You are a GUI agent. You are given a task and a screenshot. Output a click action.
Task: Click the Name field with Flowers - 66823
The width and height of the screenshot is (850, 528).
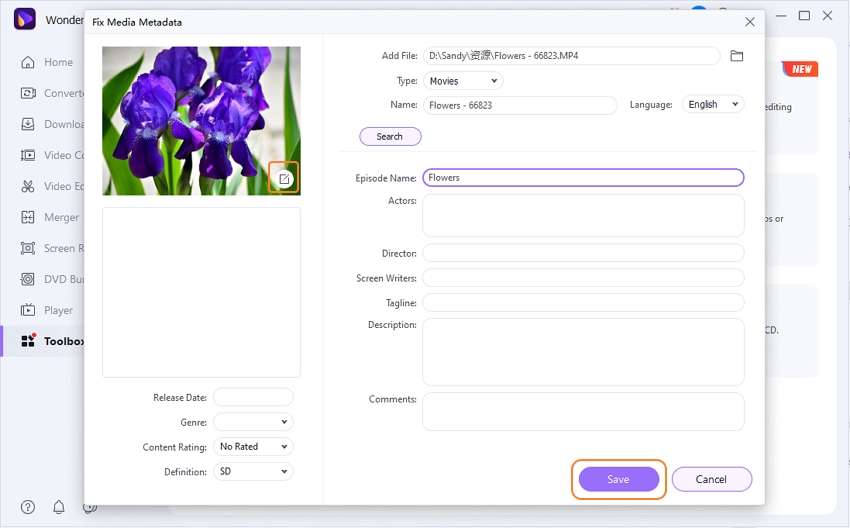tap(520, 105)
